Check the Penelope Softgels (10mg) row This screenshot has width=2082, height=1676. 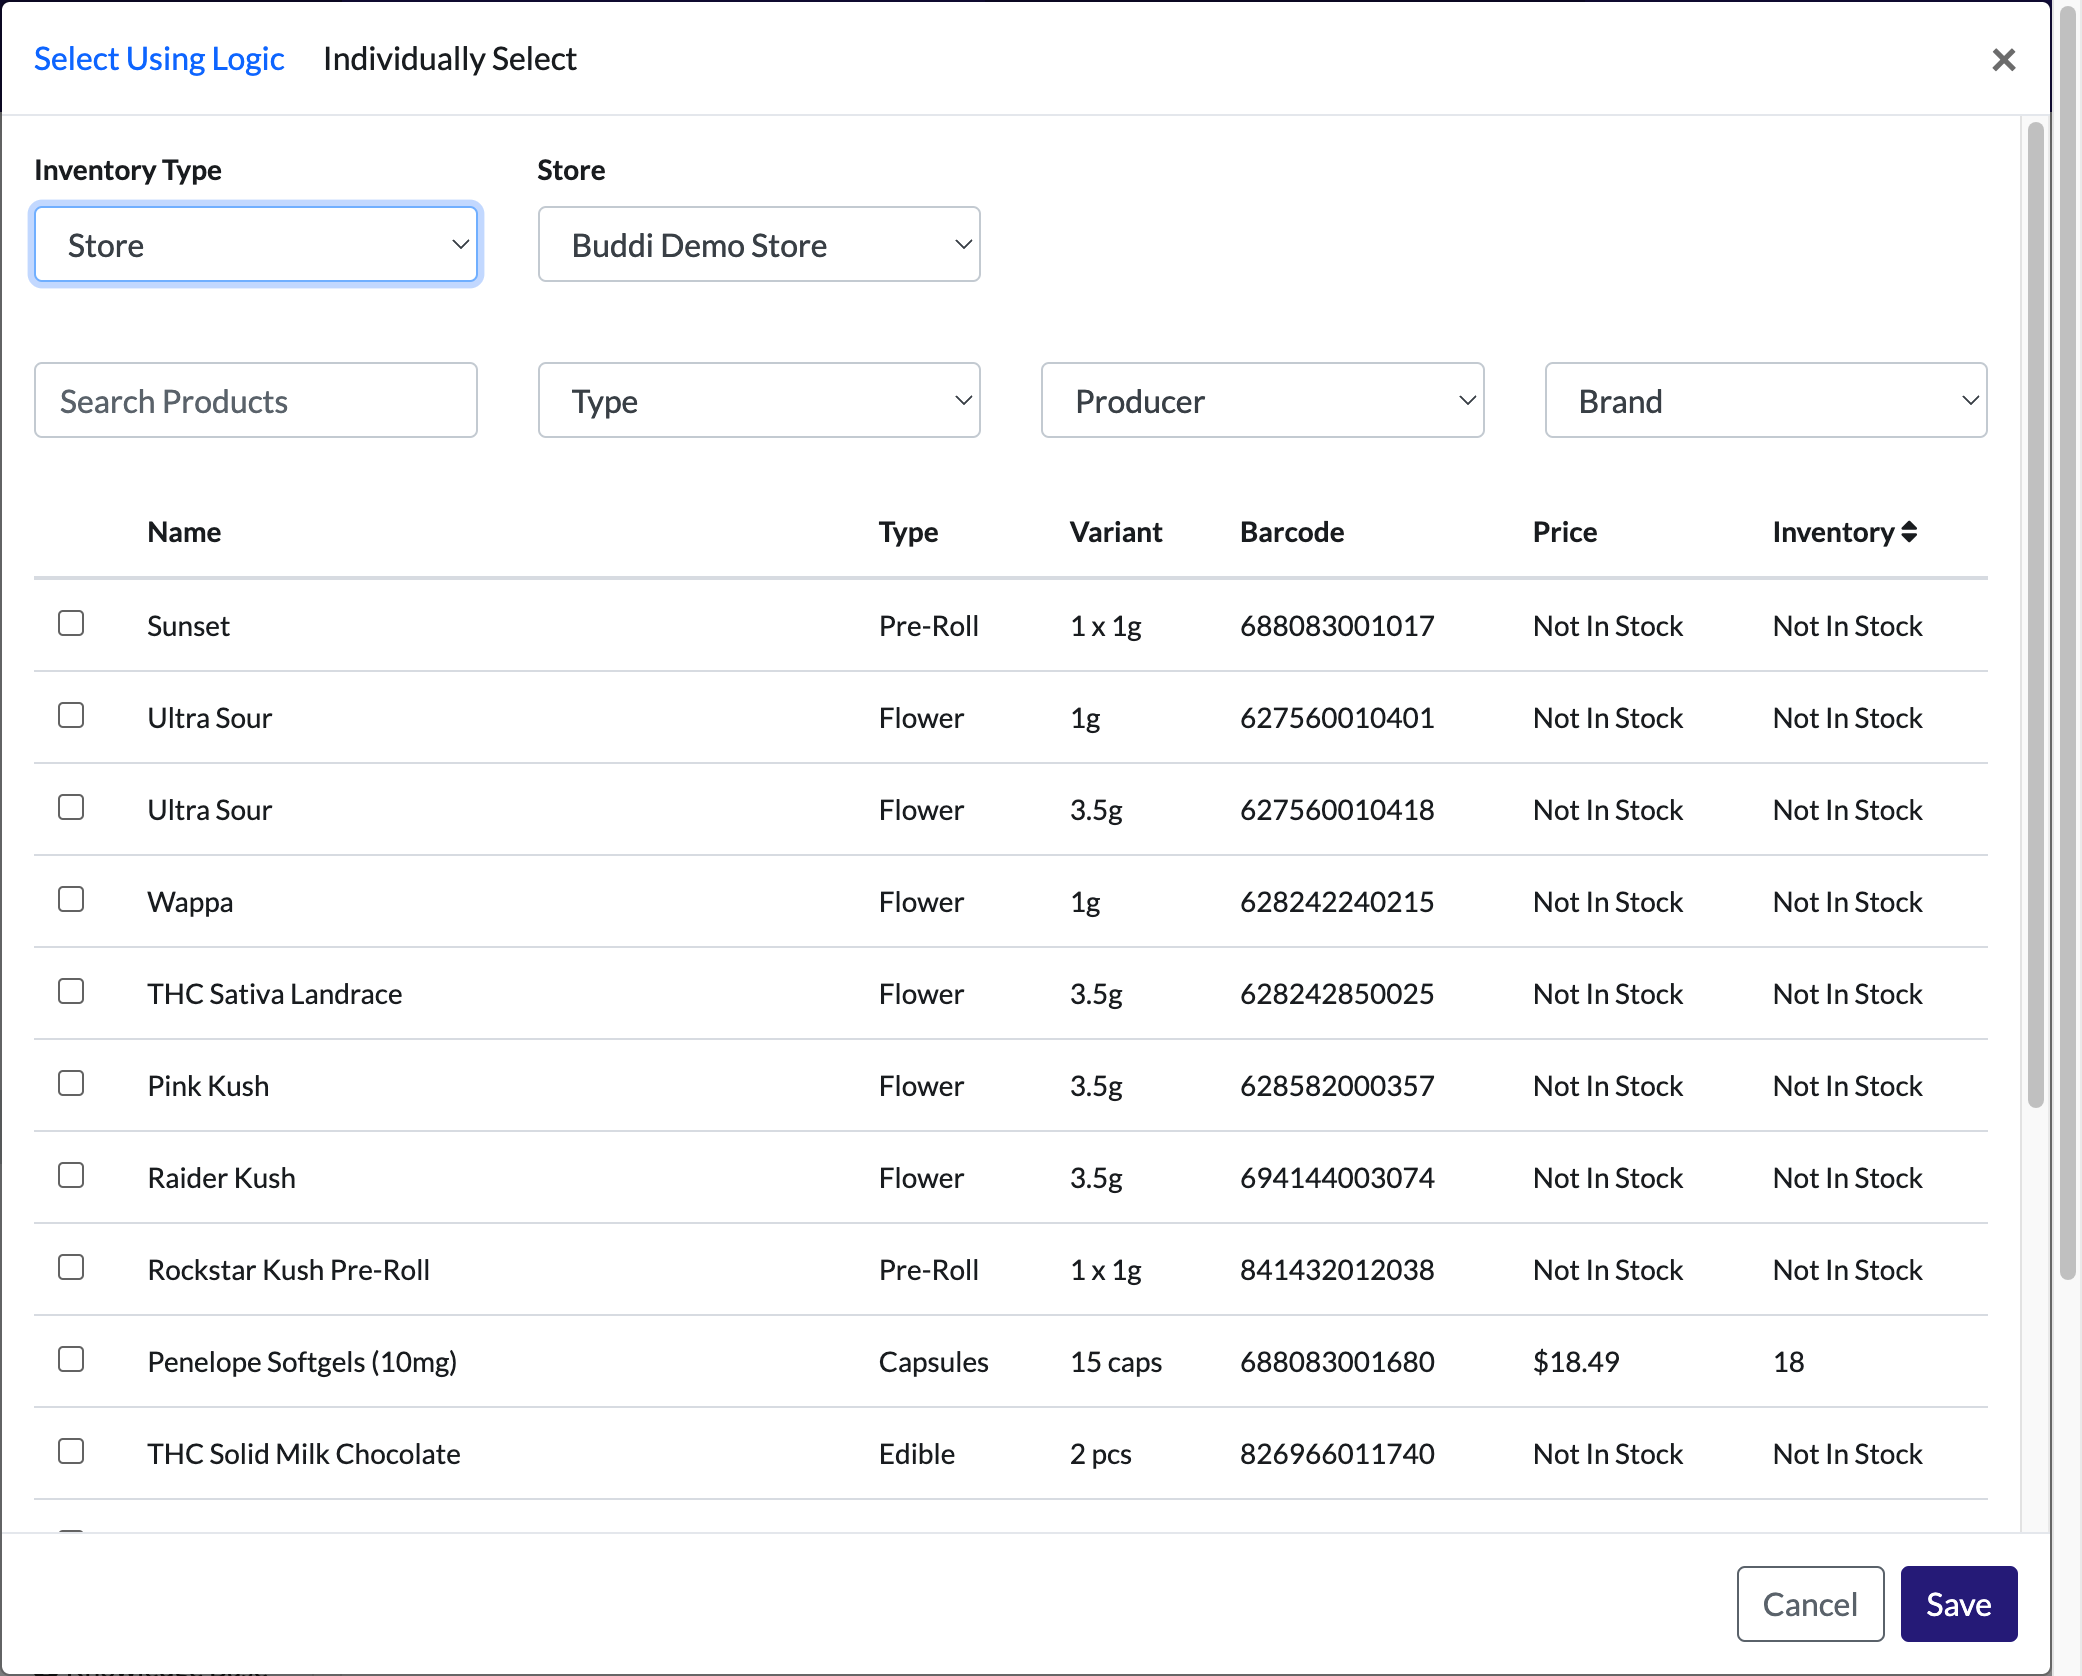(71, 1359)
